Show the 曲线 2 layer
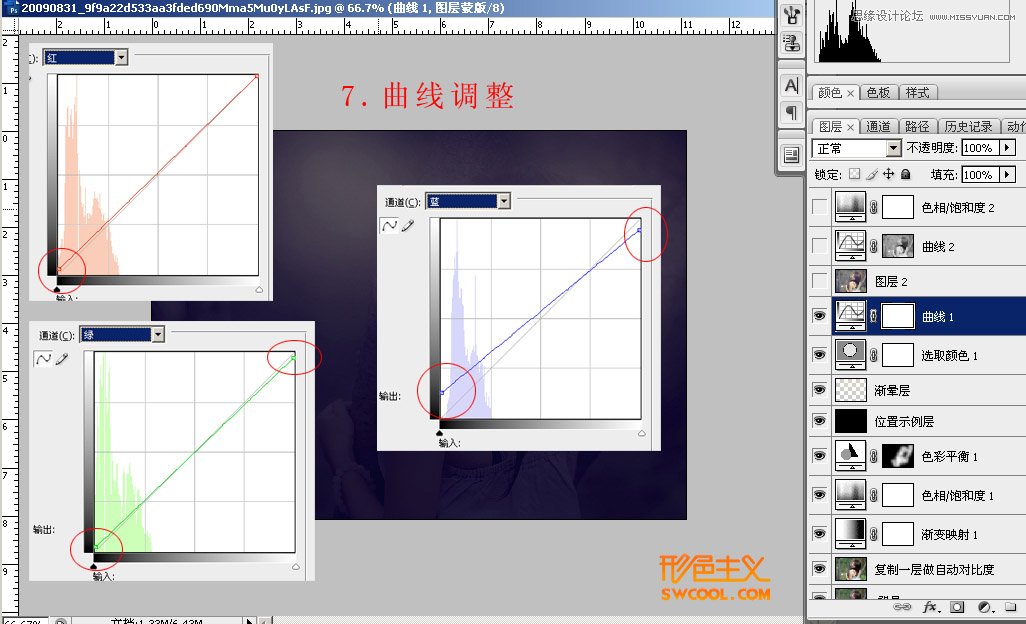 pyautogui.click(x=819, y=246)
